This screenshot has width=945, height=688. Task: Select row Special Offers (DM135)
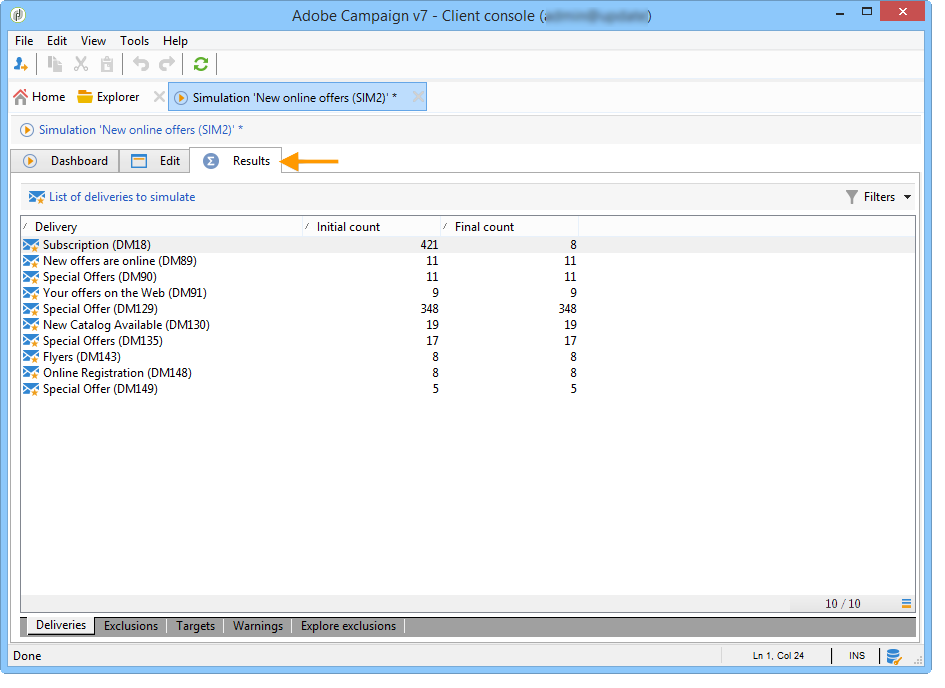point(468,342)
